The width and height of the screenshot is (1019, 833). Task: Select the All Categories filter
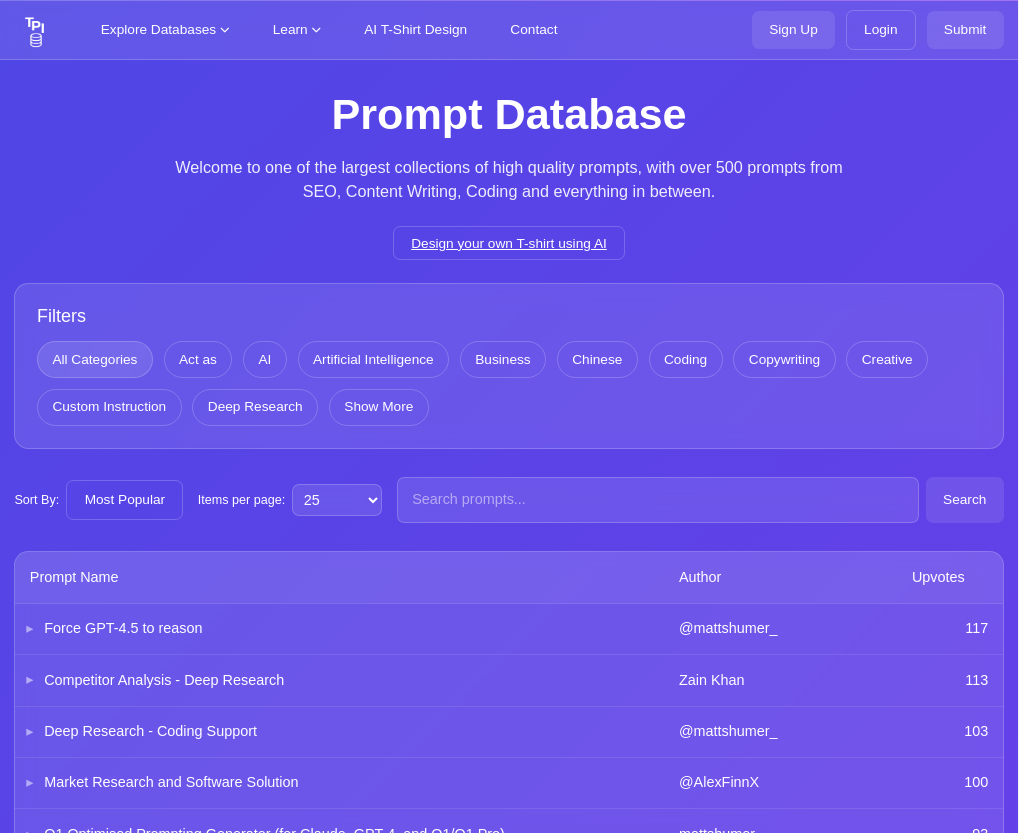coord(95,359)
